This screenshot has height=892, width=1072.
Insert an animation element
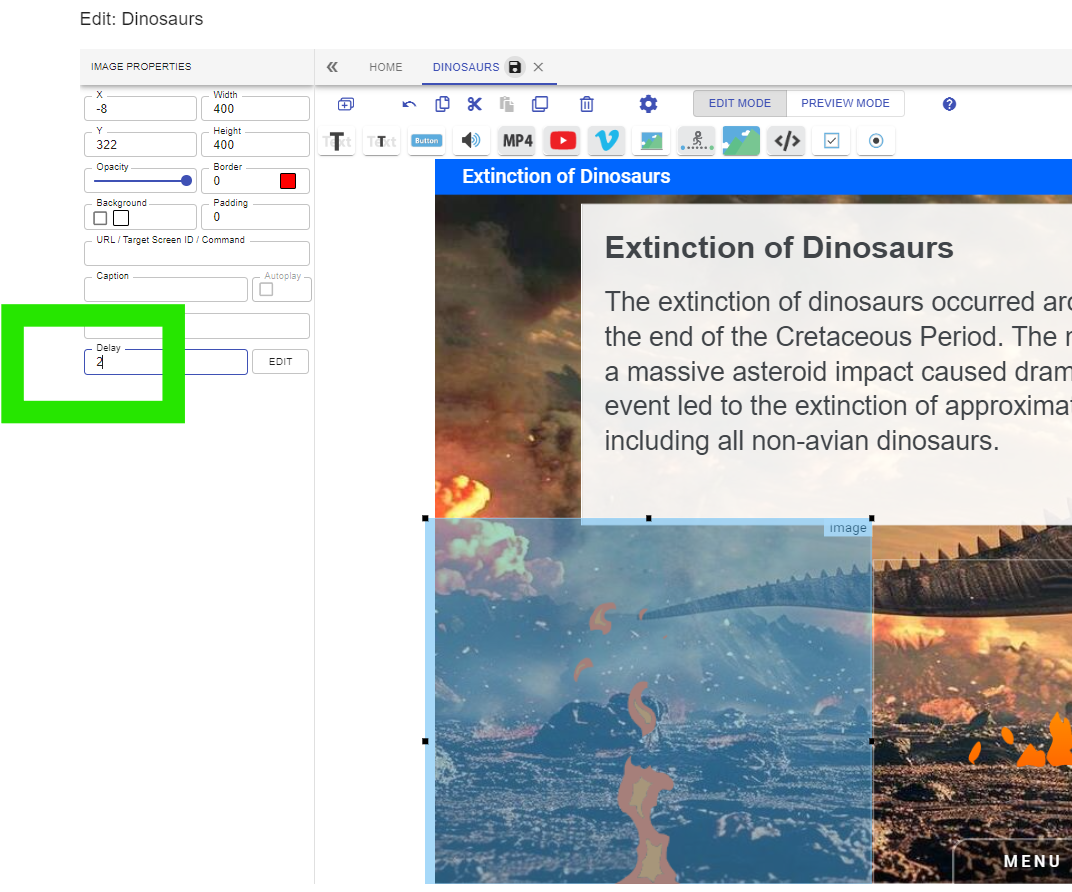coord(697,141)
